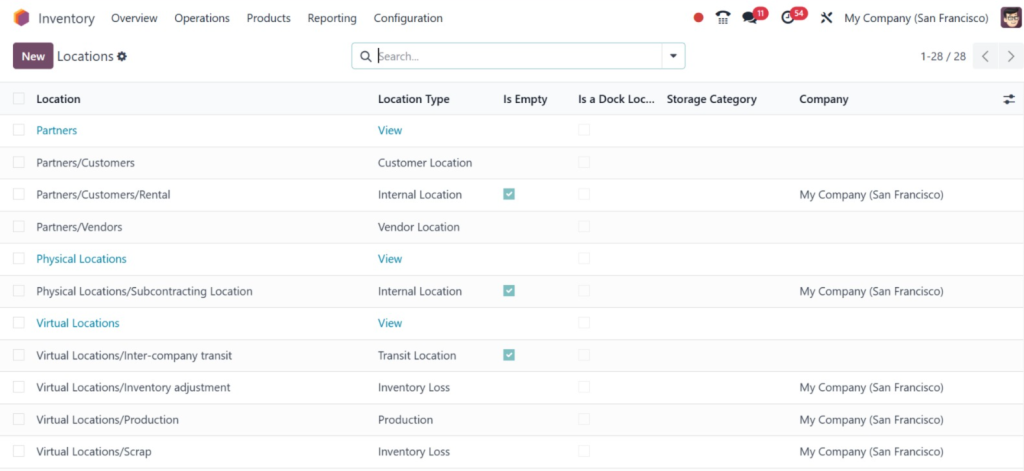Select the Inventory adjustment row checkbox
The width and height of the screenshot is (1024, 471).
click(x=19, y=387)
